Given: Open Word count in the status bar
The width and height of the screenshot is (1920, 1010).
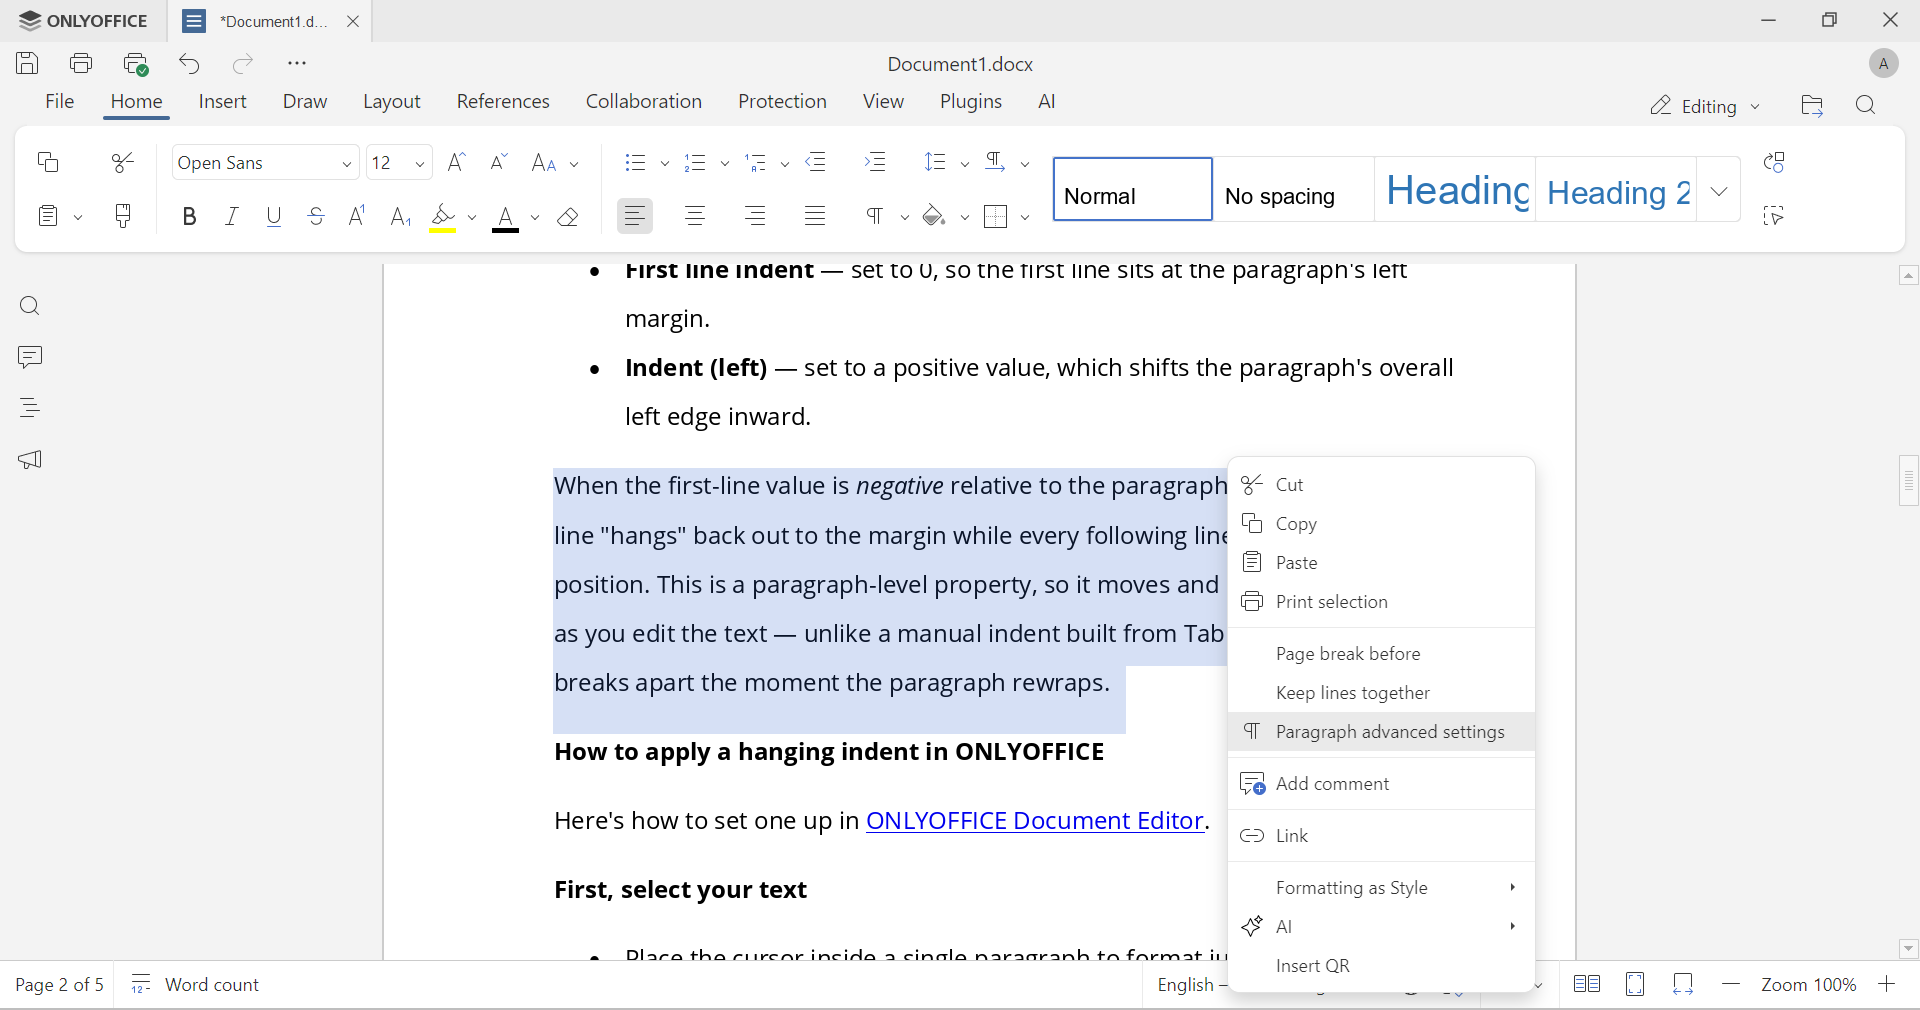Looking at the screenshot, I should pyautogui.click(x=196, y=985).
